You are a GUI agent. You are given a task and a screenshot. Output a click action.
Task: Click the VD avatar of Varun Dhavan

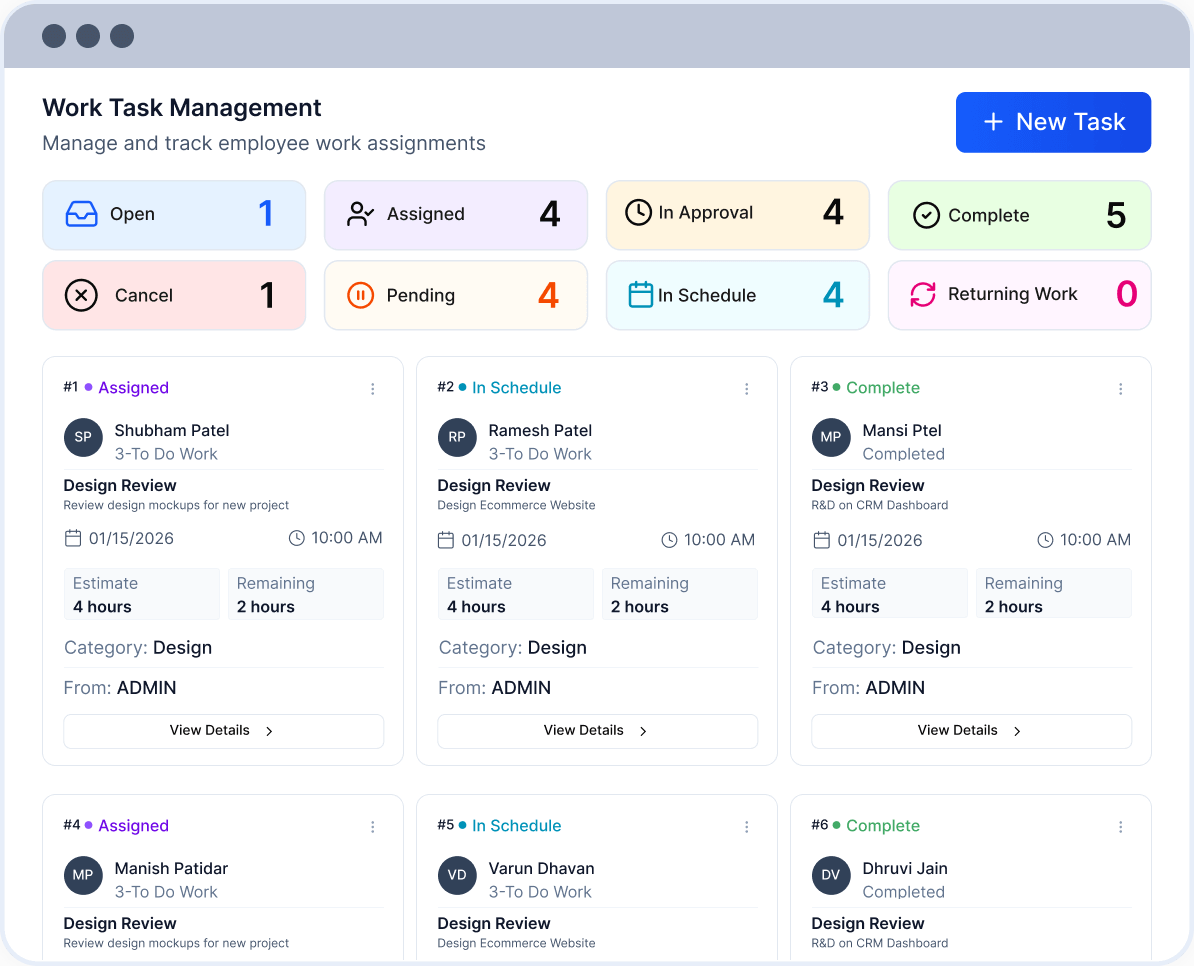[x=457, y=875]
